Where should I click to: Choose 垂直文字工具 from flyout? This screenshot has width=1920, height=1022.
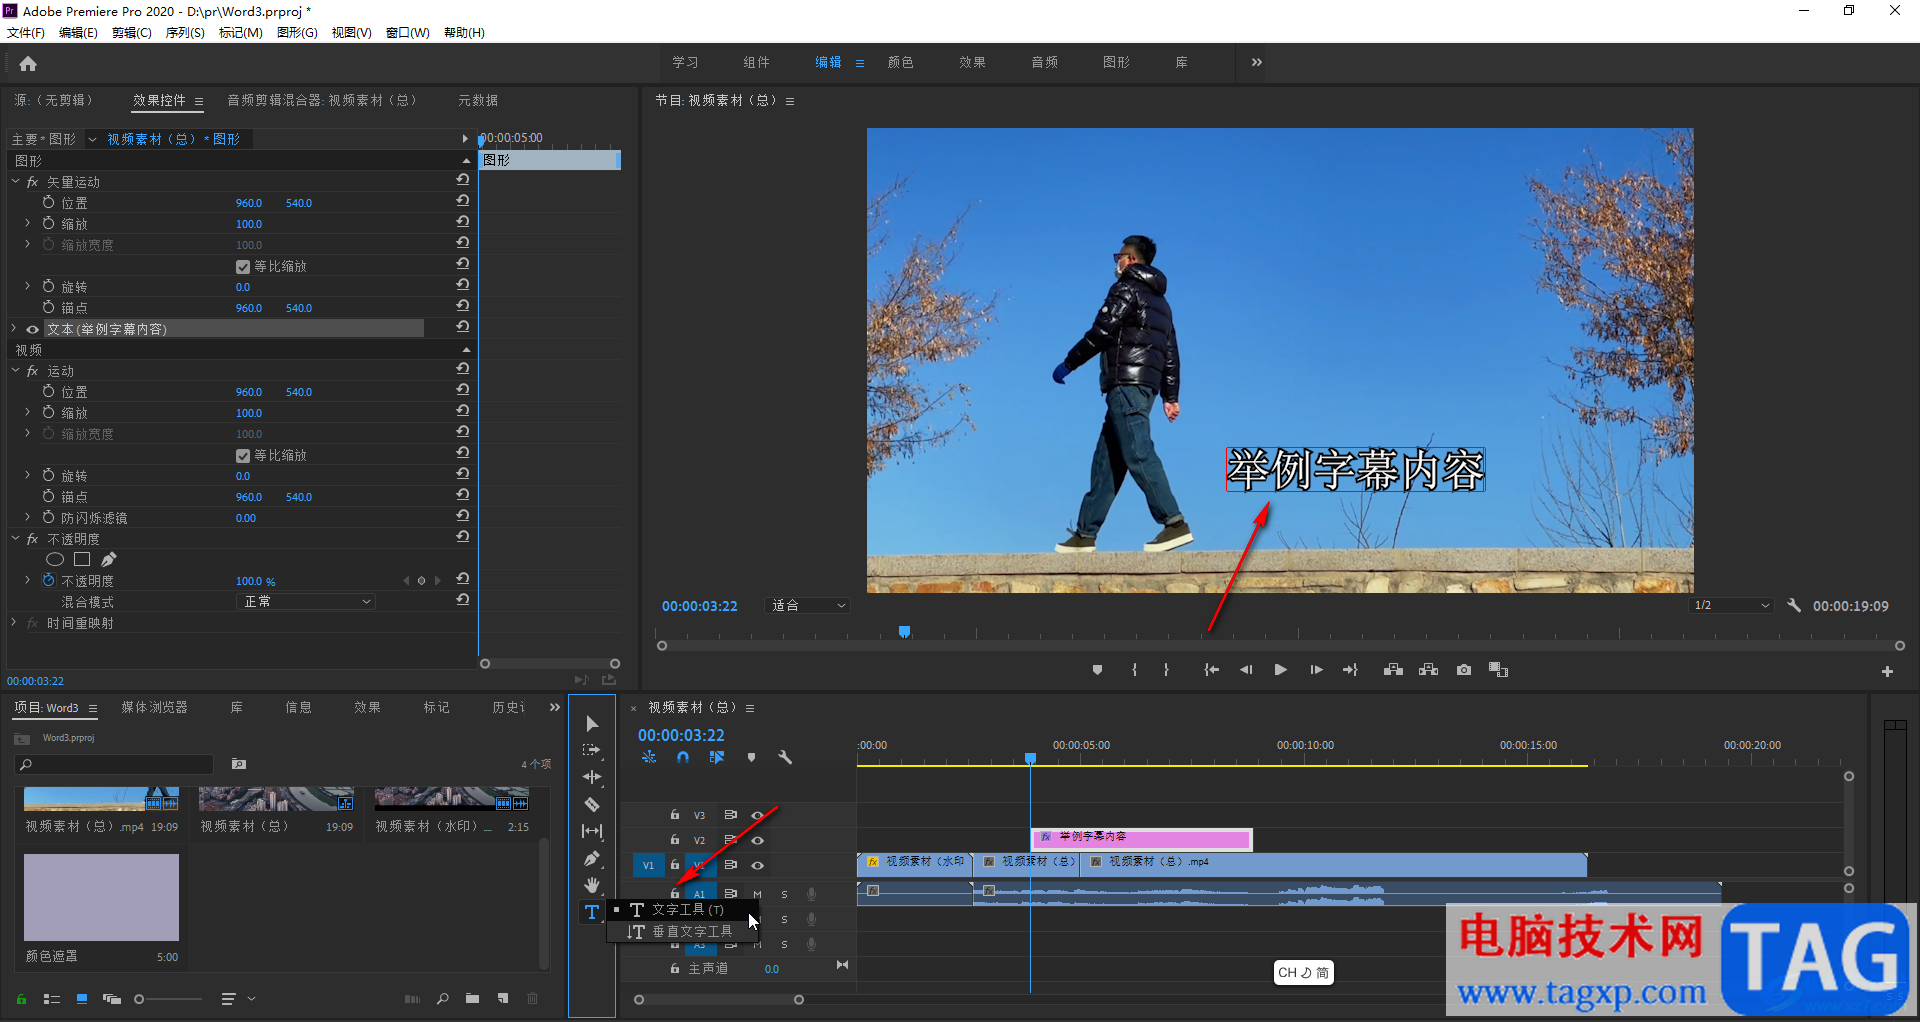tap(683, 931)
